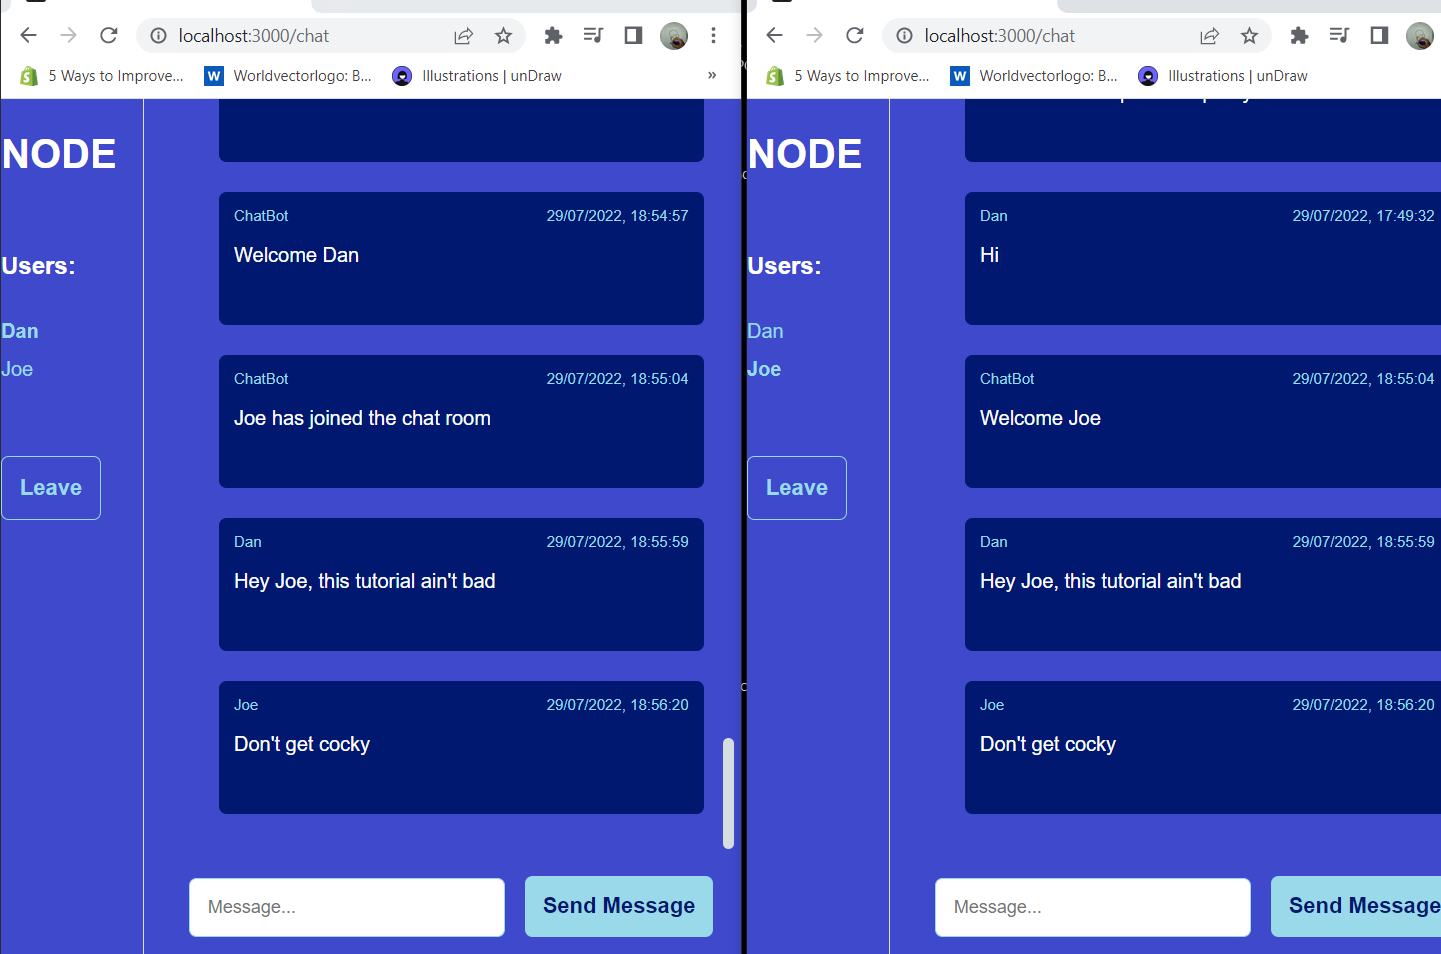Reload the left chat page
This screenshot has height=954, width=1441.
[x=108, y=35]
